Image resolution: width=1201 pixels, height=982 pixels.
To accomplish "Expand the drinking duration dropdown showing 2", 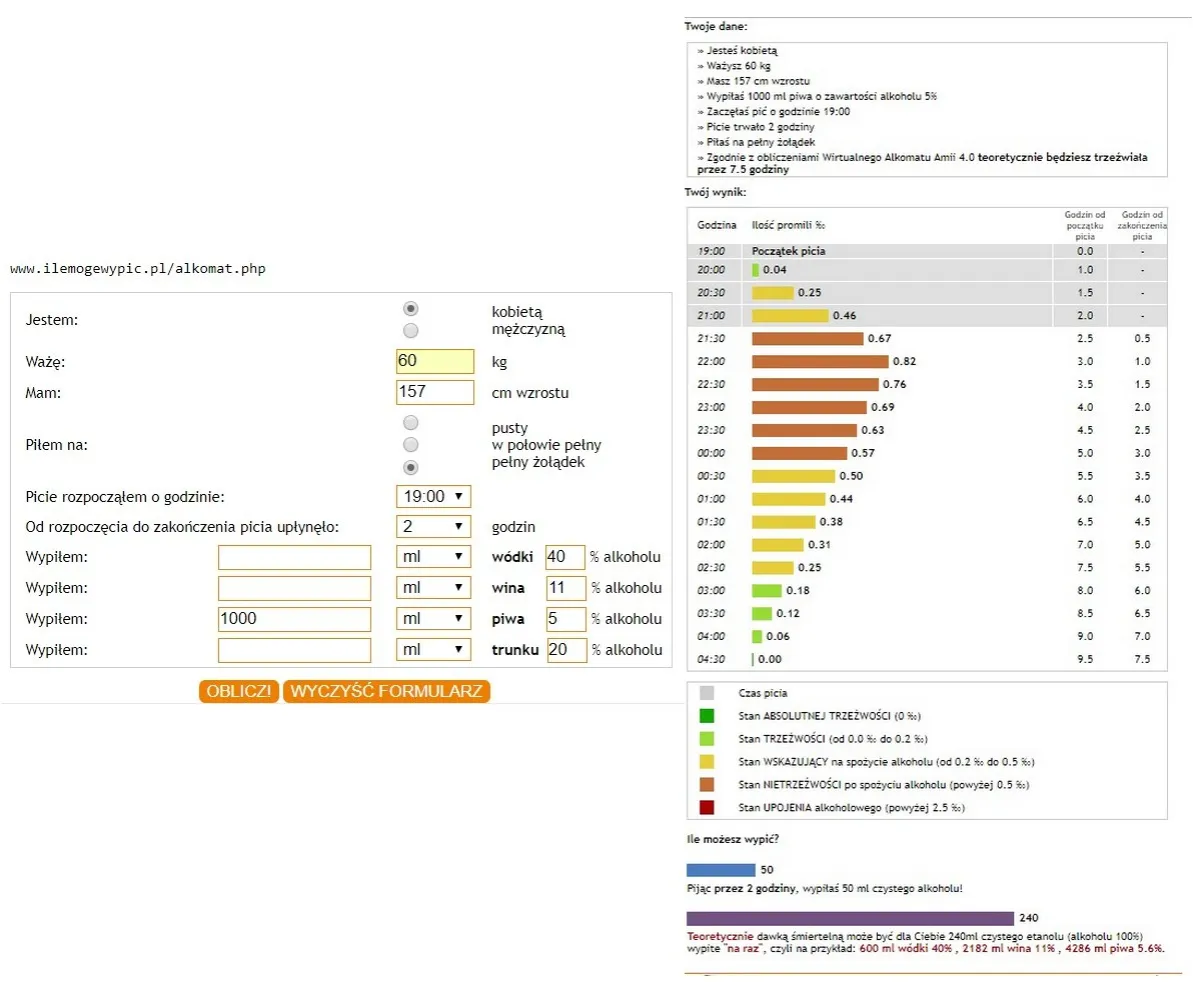I will tap(433, 527).
